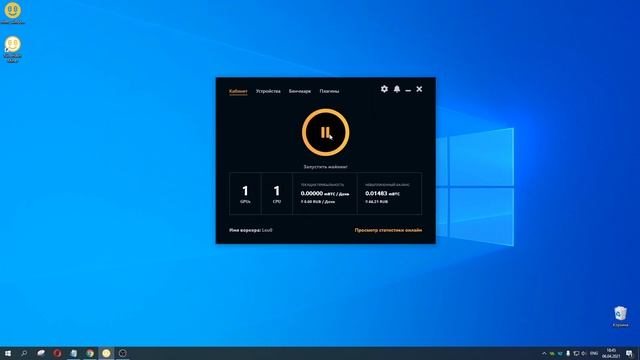This screenshot has height=360, width=640.
Task: Select the yellow miner app taskbar icon
Action: pyautogui.click(x=106, y=353)
